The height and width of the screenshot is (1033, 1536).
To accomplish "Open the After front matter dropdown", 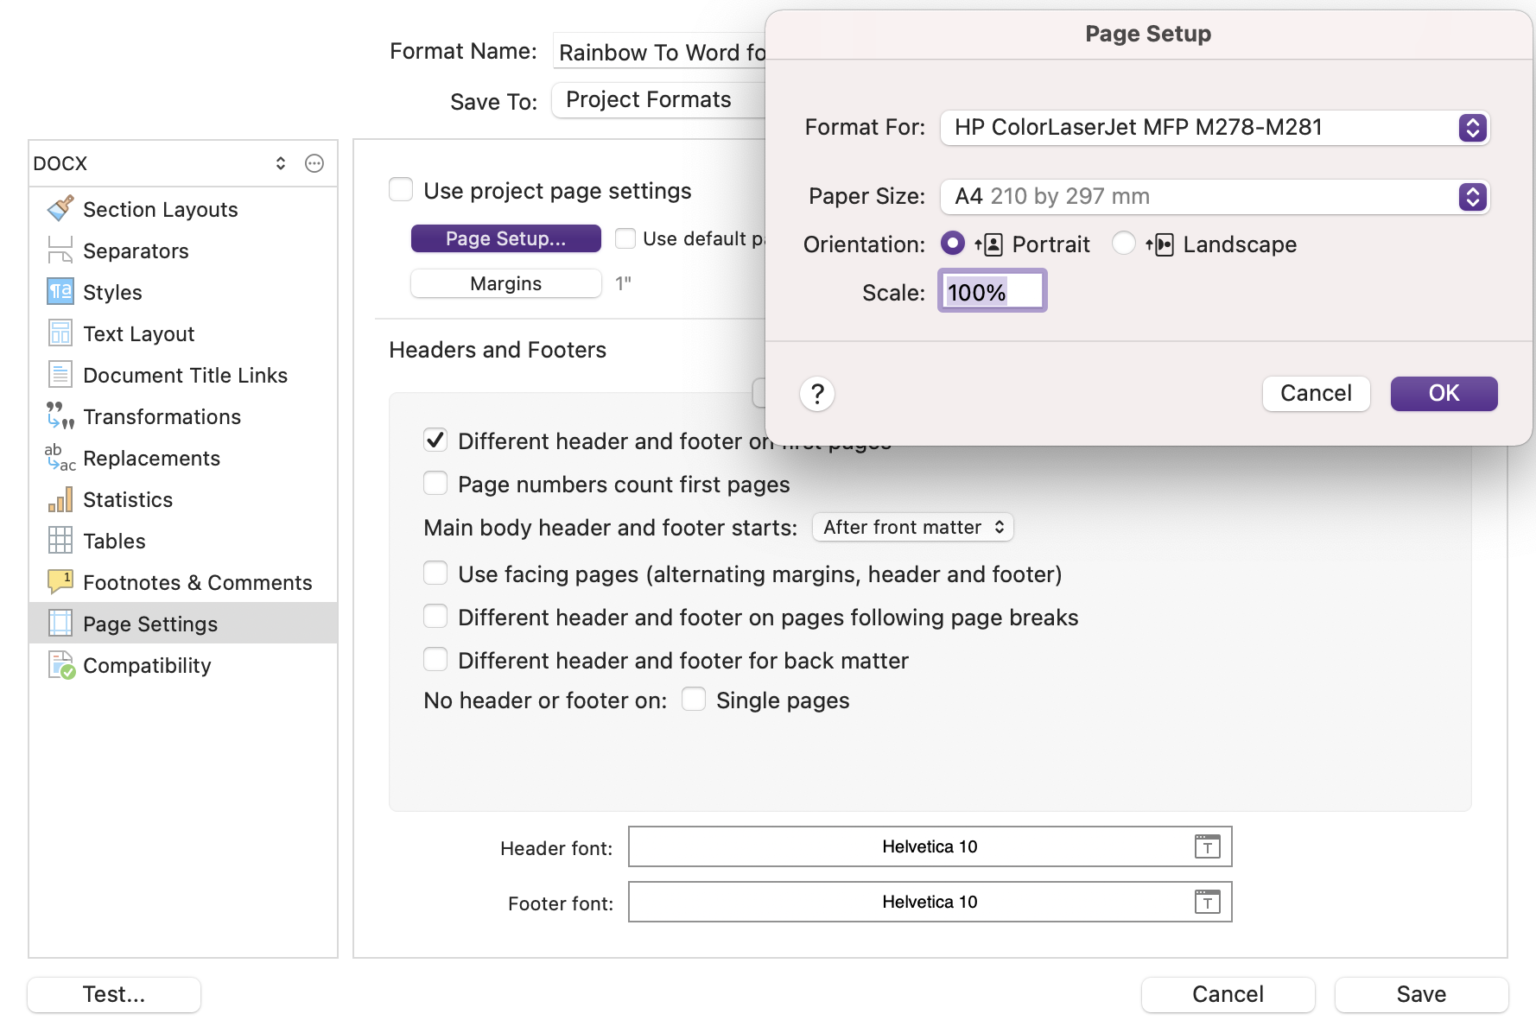I will 912,527.
